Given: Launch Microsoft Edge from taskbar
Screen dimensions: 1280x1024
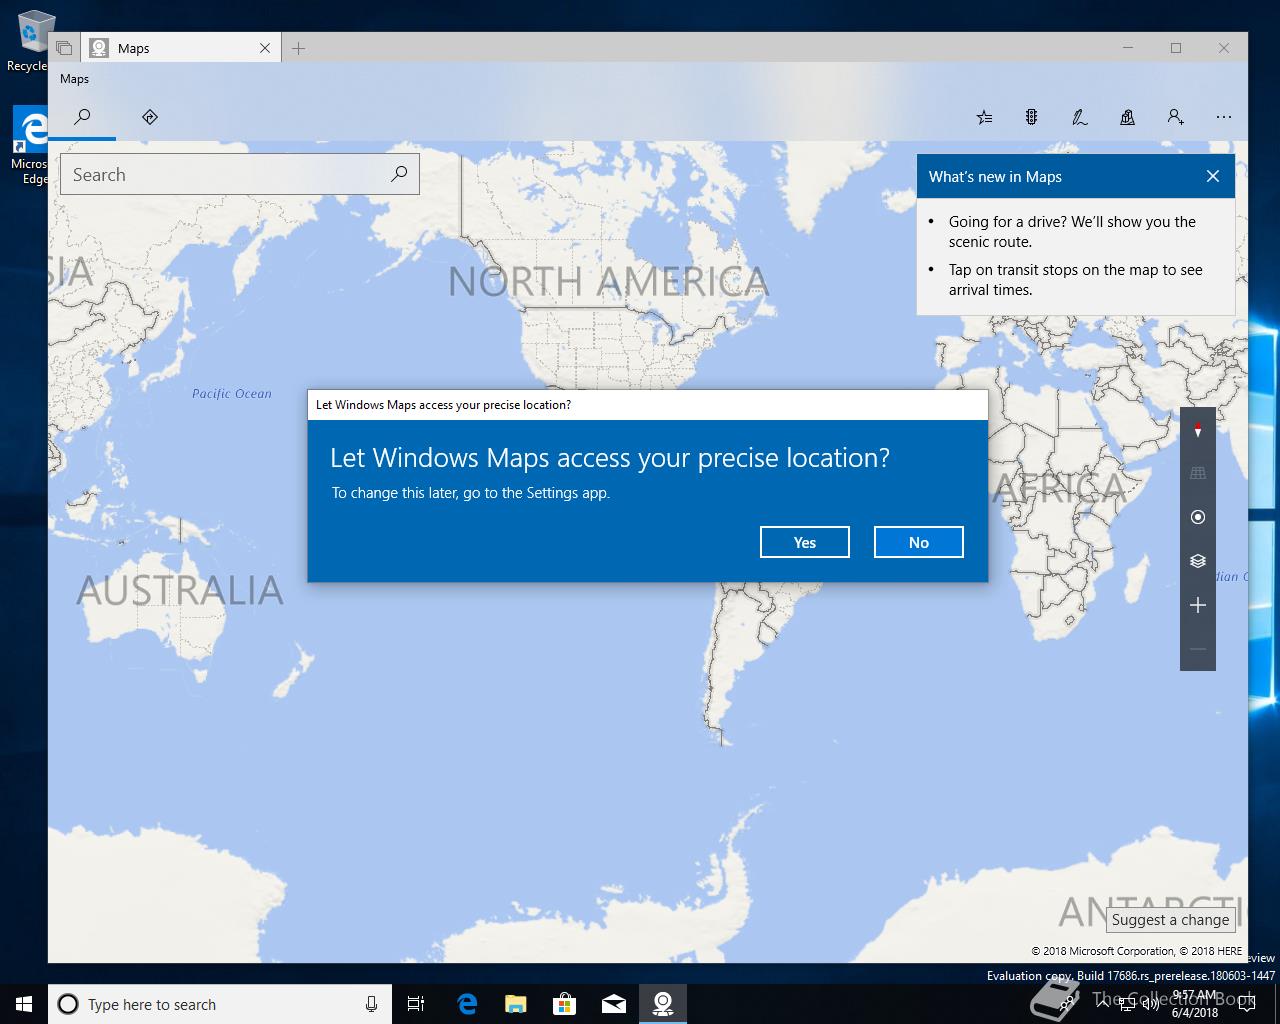Looking at the screenshot, I should [466, 1004].
